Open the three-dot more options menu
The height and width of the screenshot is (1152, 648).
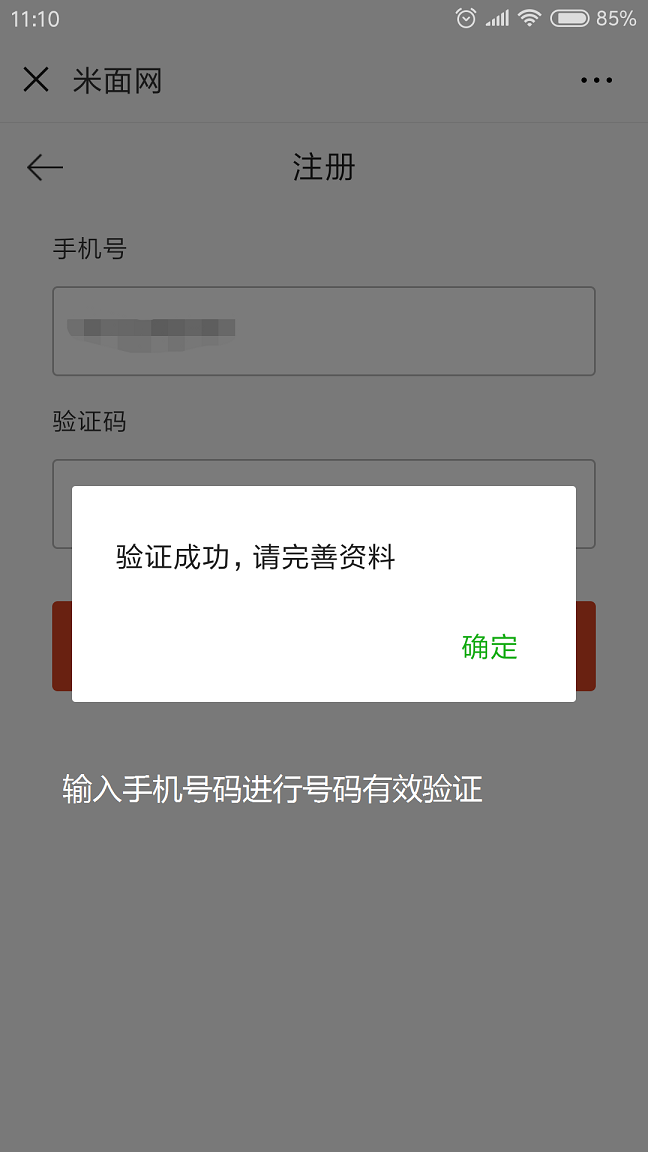596,80
